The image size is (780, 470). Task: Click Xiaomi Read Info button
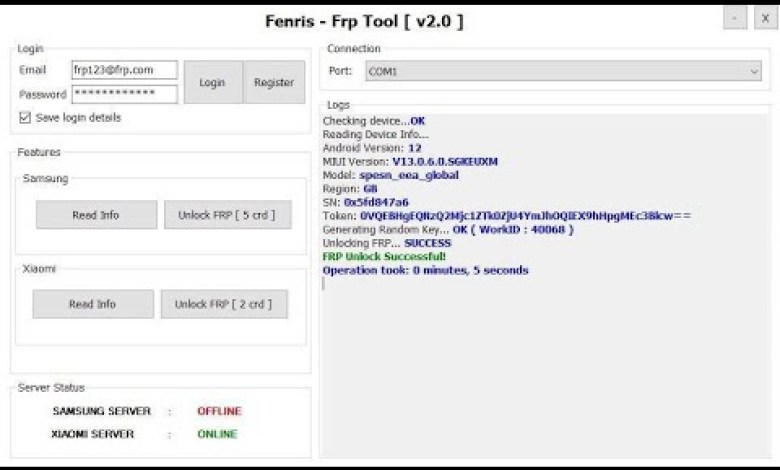point(93,304)
